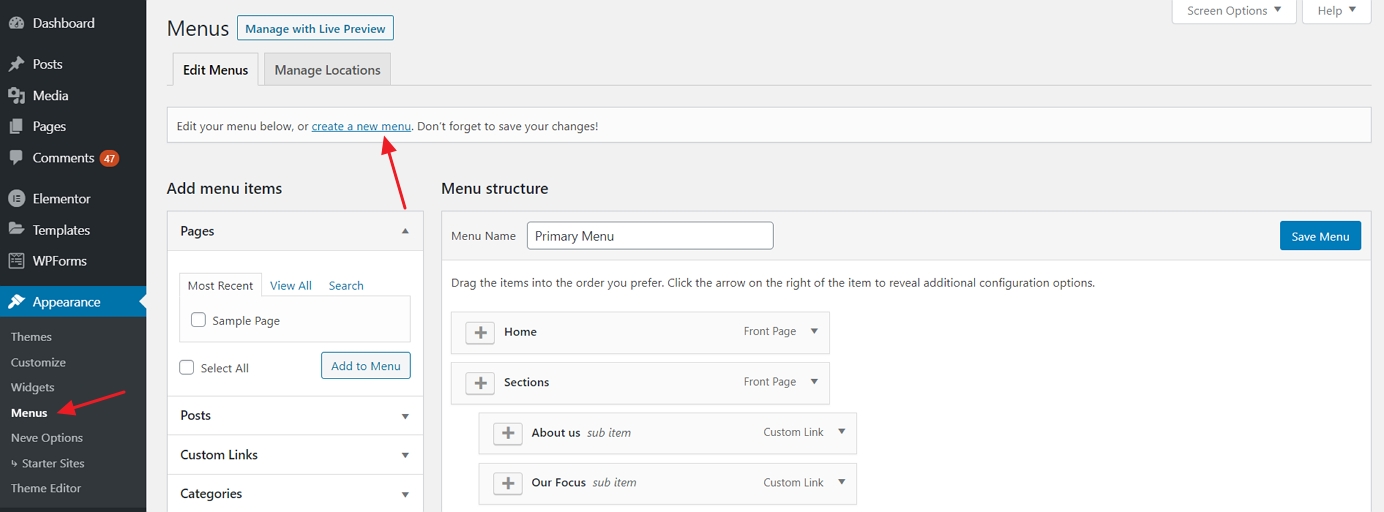This screenshot has width=1384, height=512.
Task: Click the Comments speech bubble icon
Action: (16, 158)
